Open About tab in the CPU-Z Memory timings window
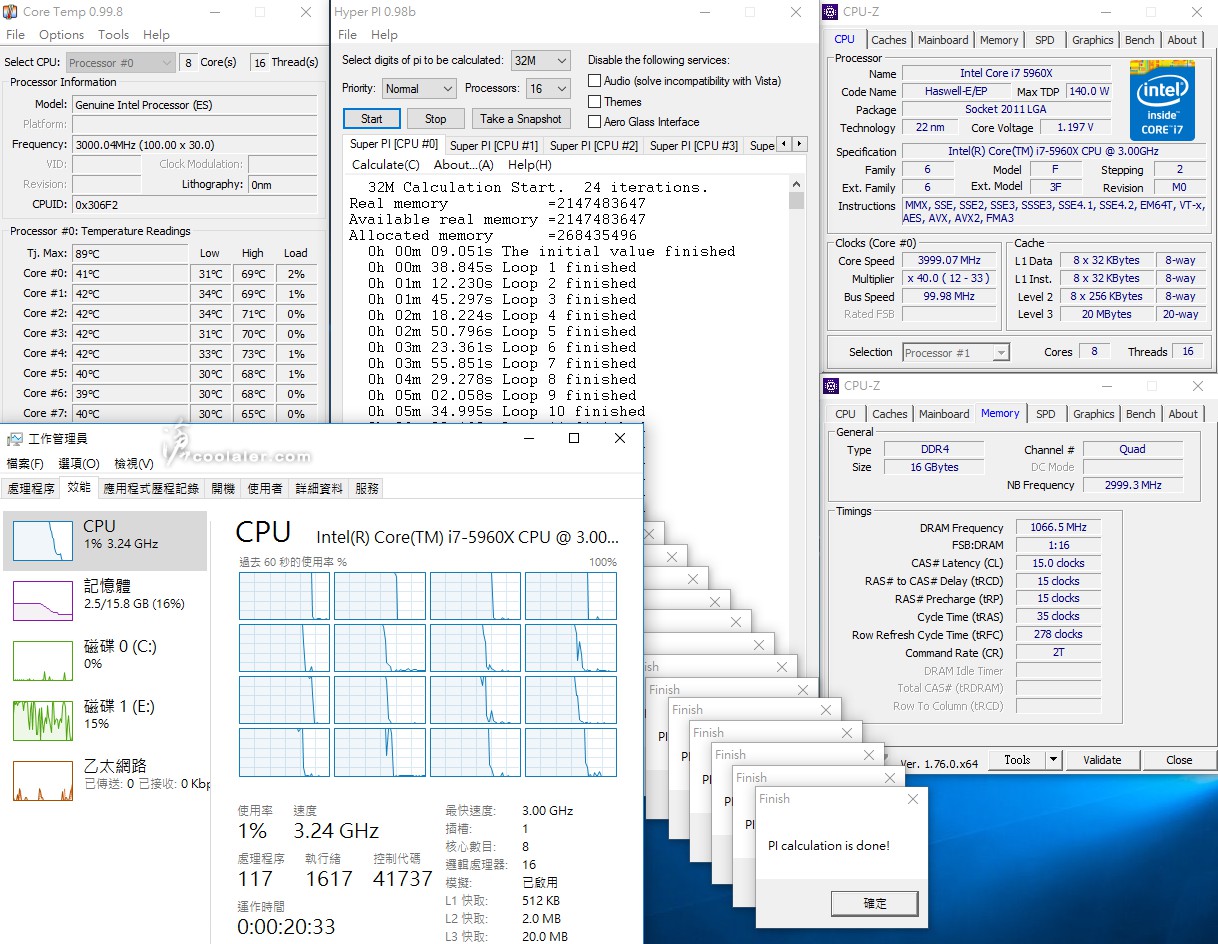 pyautogui.click(x=1183, y=414)
